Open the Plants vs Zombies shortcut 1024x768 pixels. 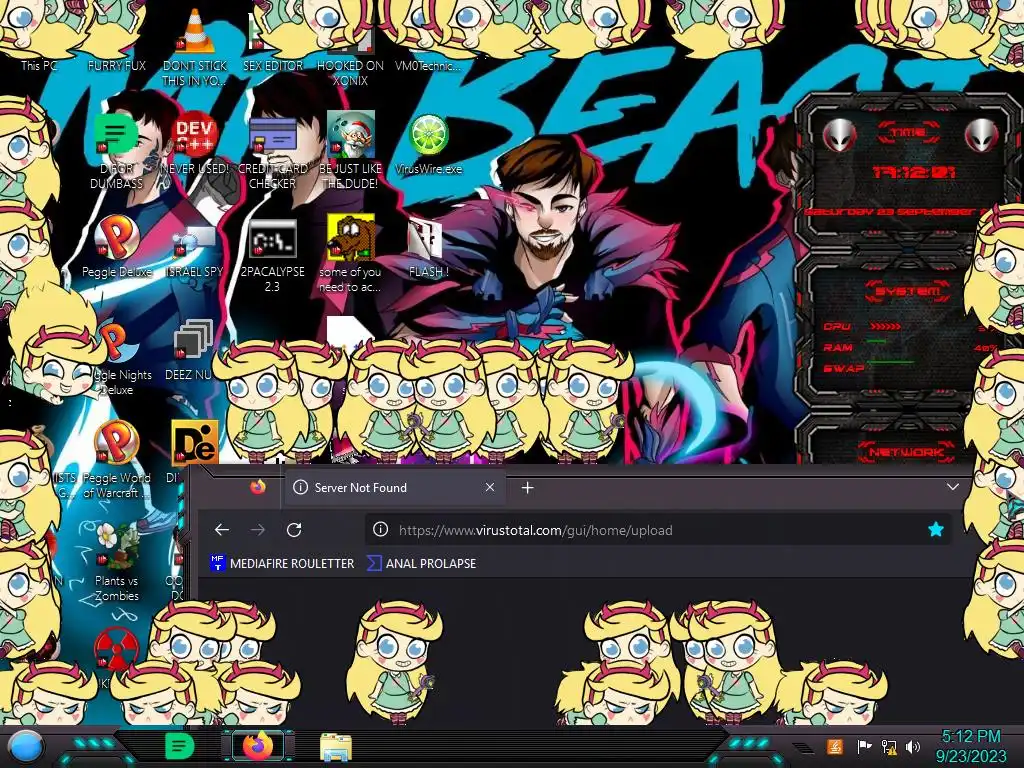(116, 562)
